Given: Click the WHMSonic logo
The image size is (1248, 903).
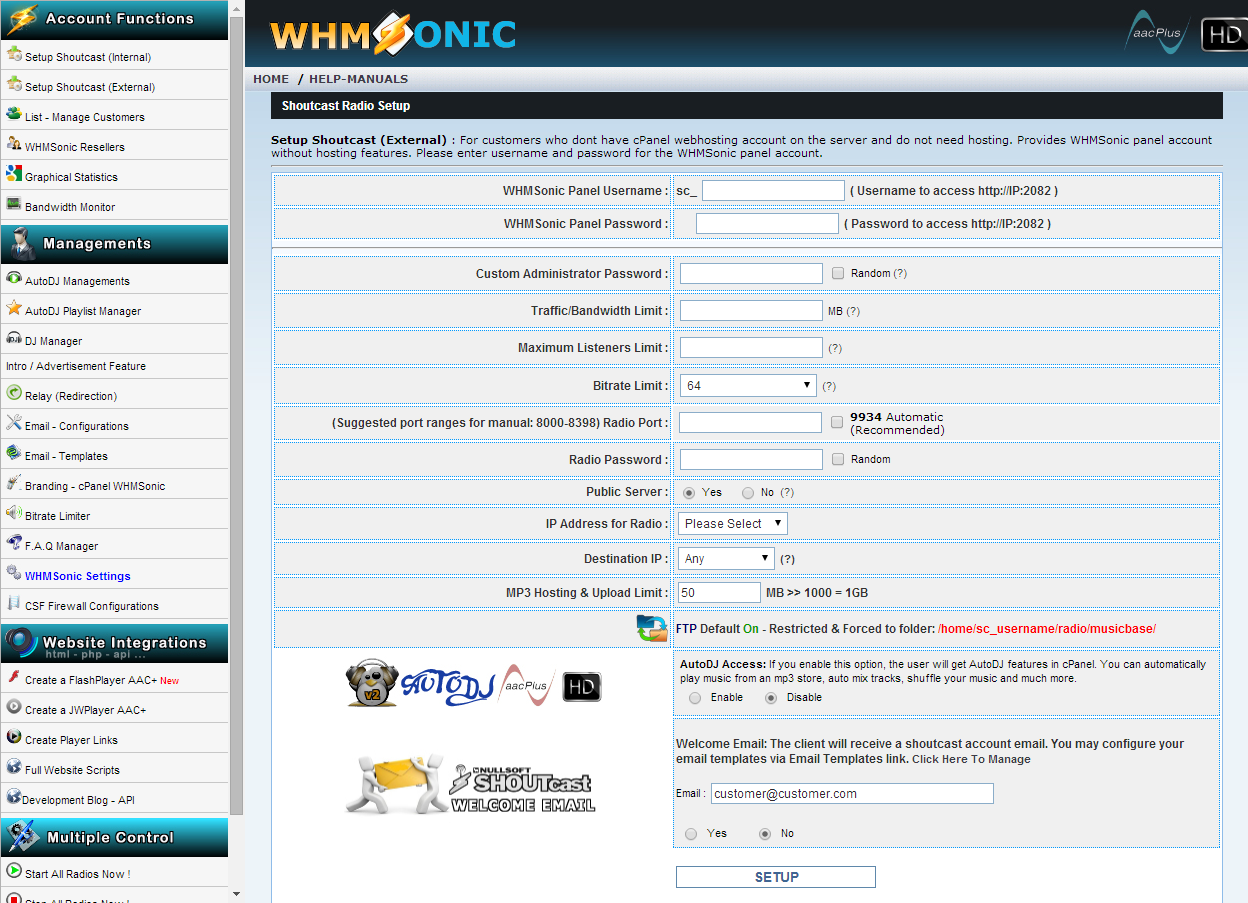Looking at the screenshot, I should pyautogui.click(x=392, y=35).
